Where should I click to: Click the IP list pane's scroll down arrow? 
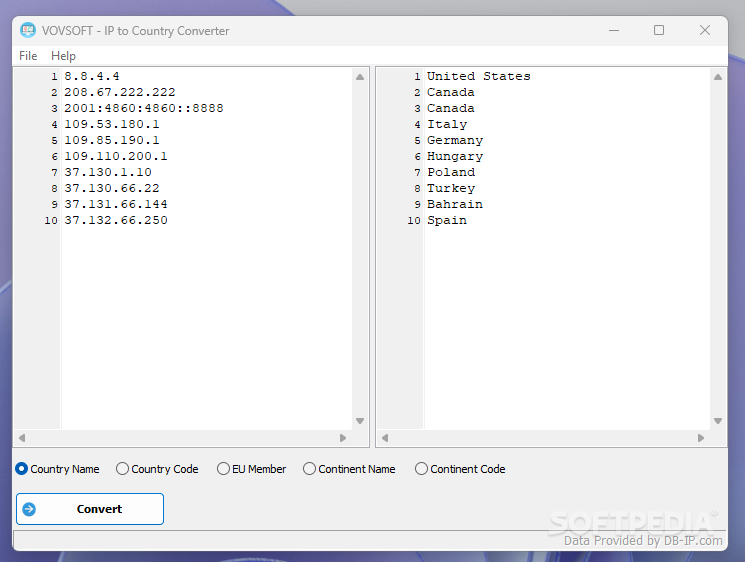pyautogui.click(x=360, y=421)
